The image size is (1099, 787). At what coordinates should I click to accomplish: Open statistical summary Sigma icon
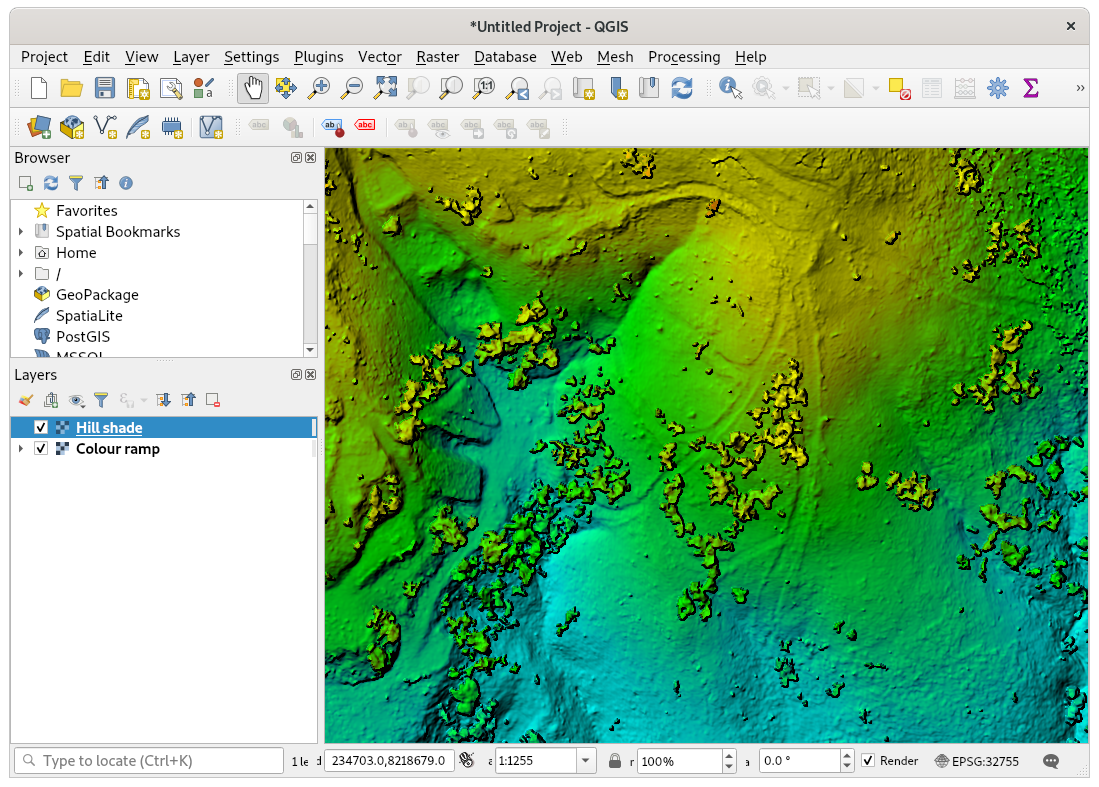pos(1030,88)
